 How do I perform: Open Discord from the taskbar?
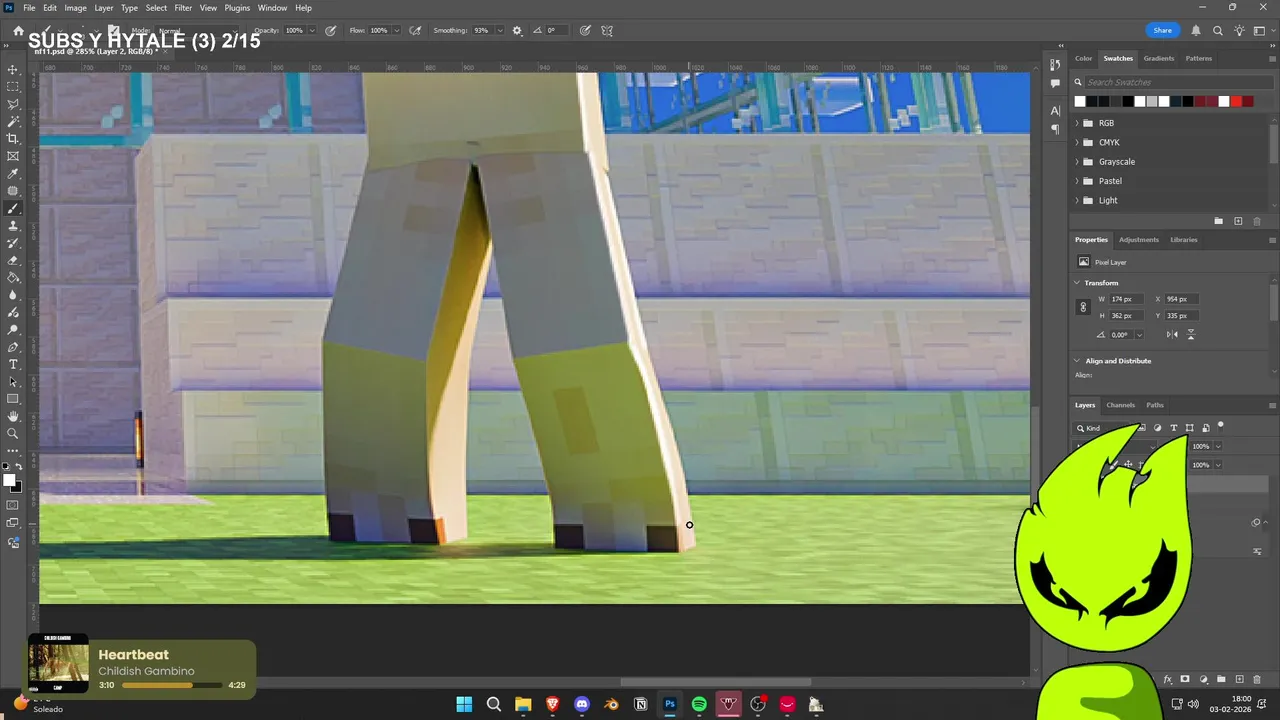[582, 704]
